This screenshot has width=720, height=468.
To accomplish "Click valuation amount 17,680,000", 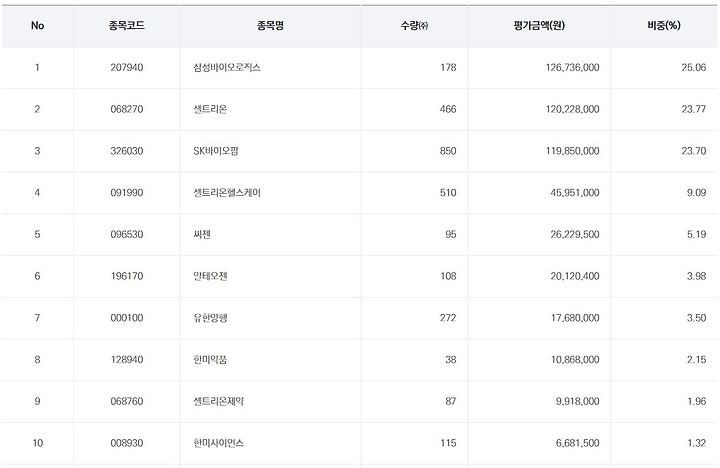I will coord(575,318).
